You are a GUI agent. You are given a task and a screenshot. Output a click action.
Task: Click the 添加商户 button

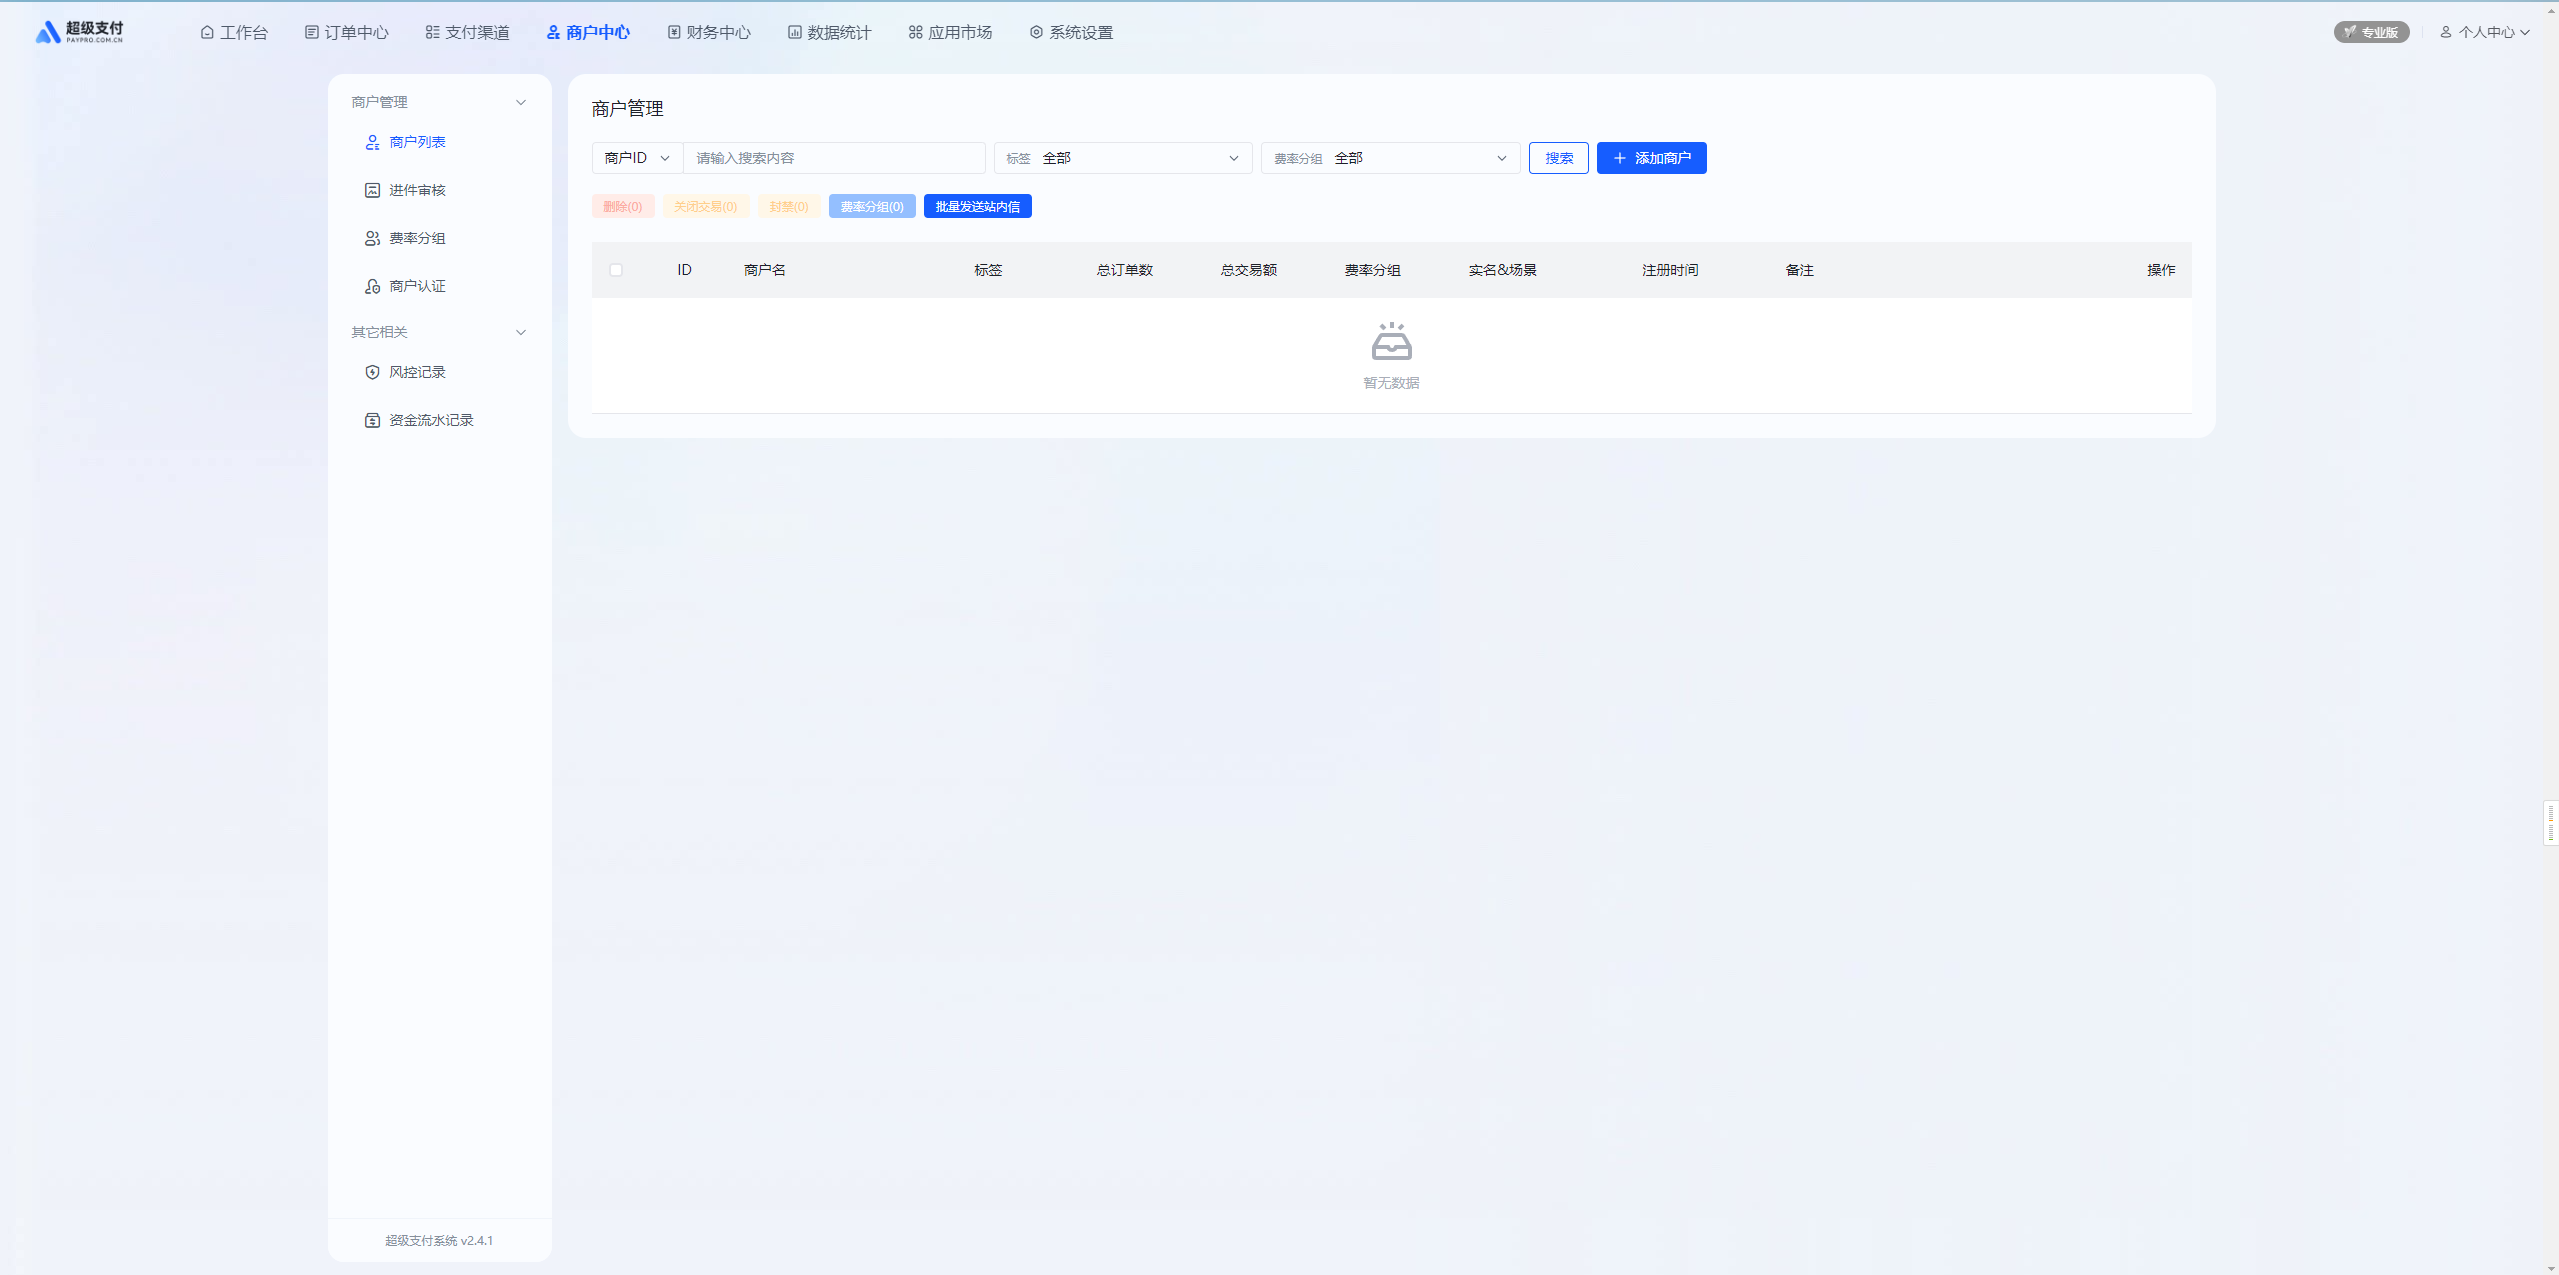1651,158
